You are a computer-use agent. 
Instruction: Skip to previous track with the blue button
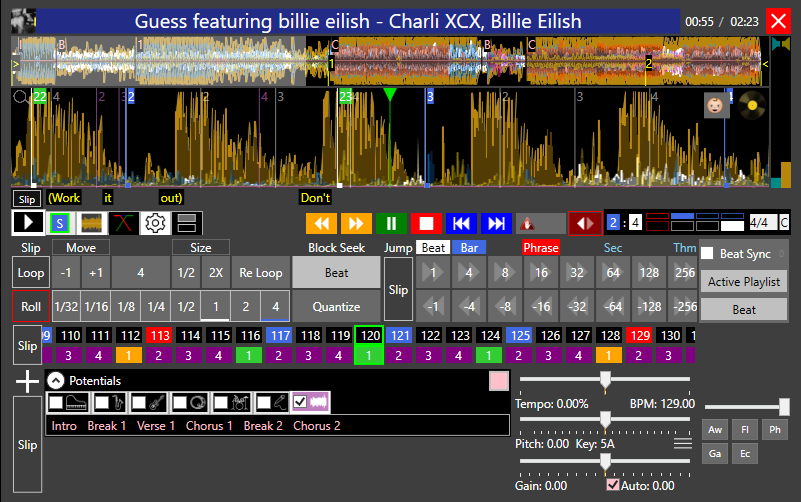coord(461,223)
